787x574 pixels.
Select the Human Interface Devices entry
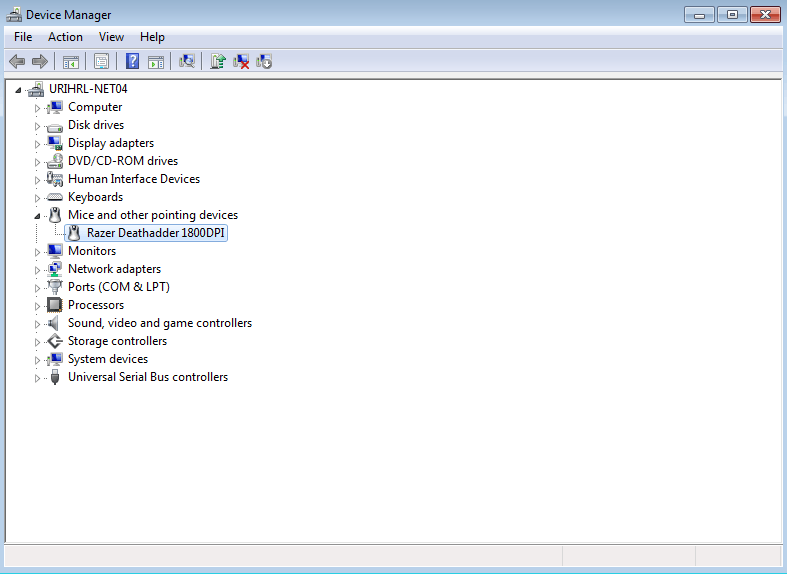pos(133,179)
